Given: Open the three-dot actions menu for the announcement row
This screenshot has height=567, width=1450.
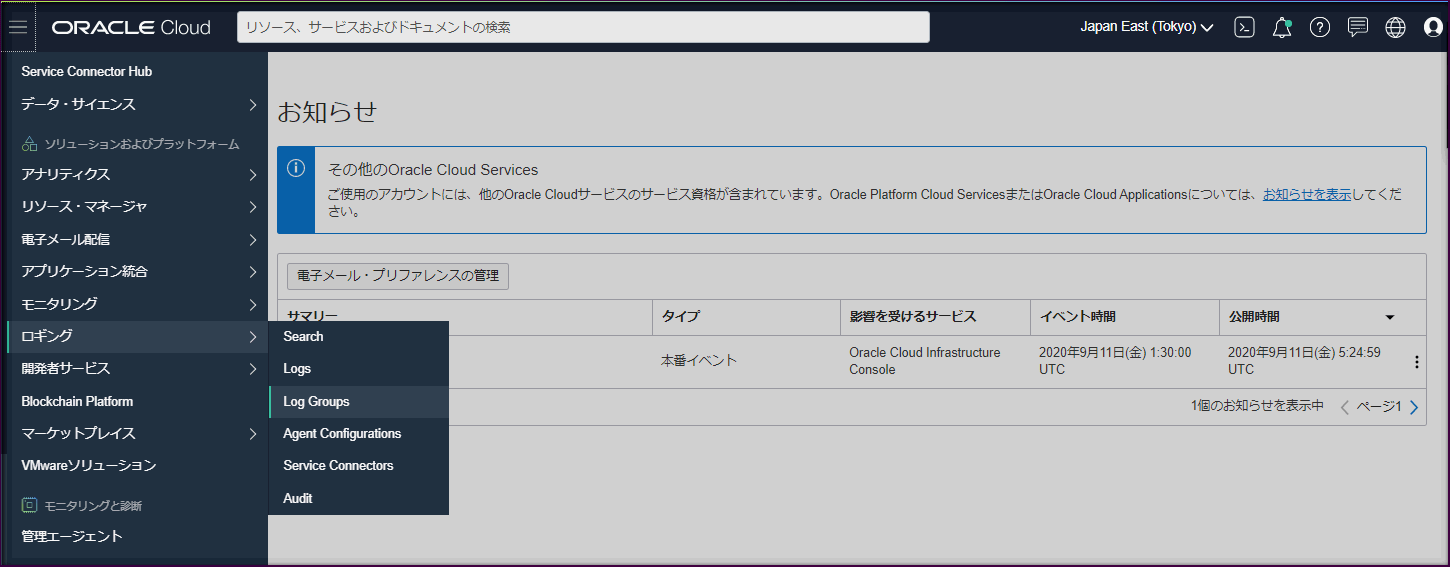Looking at the screenshot, I should pyautogui.click(x=1416, y=362).
